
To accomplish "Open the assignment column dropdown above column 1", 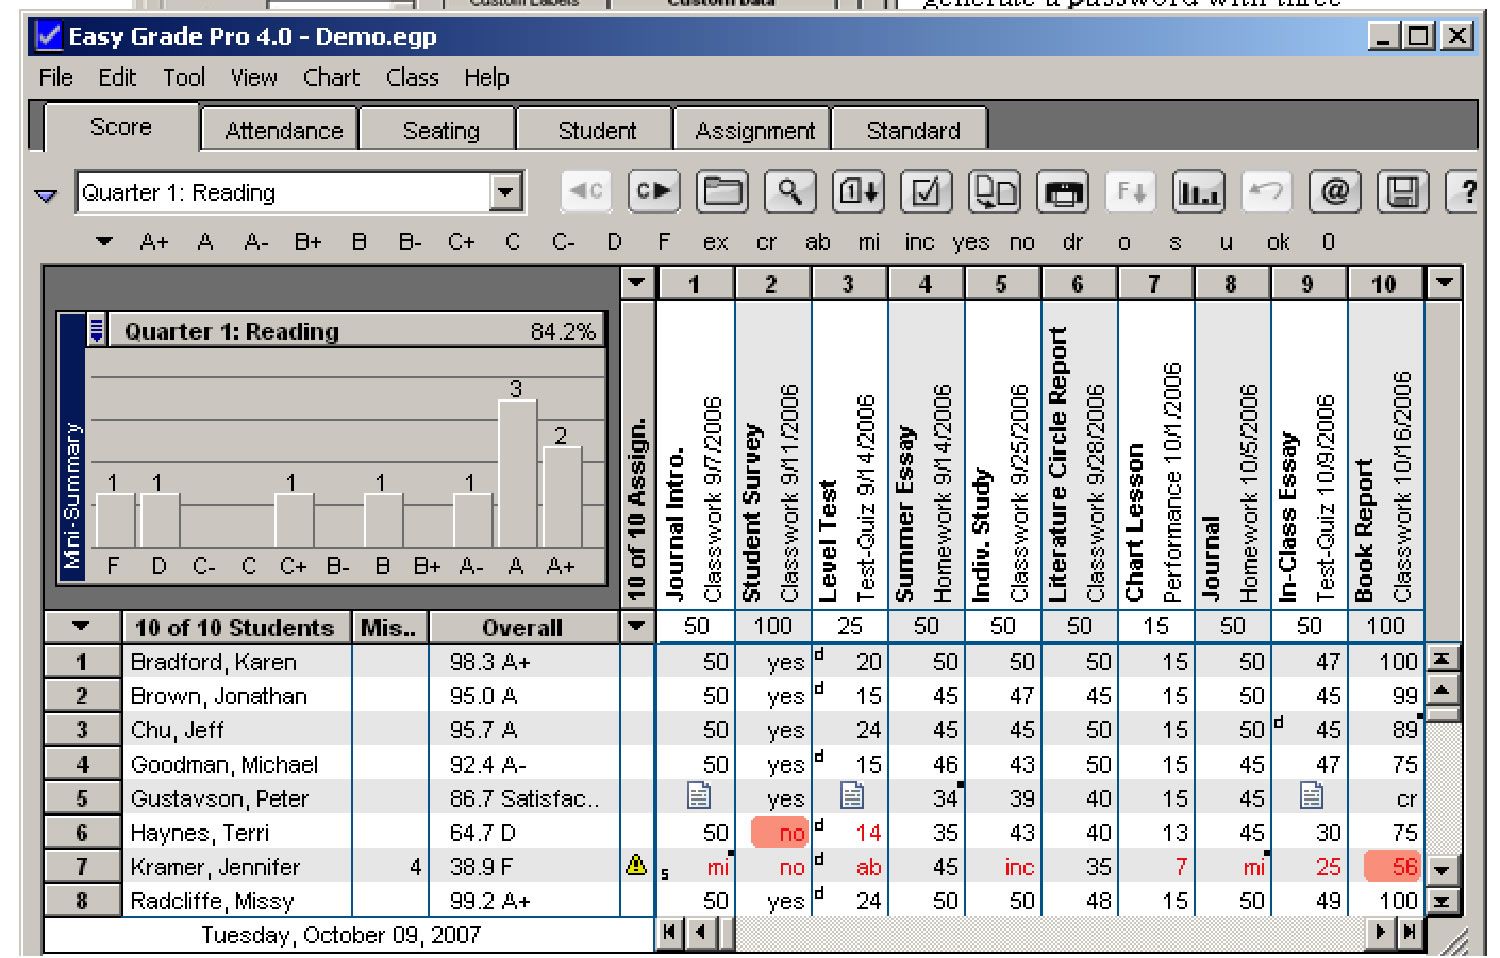I will [x=638, y=283].
